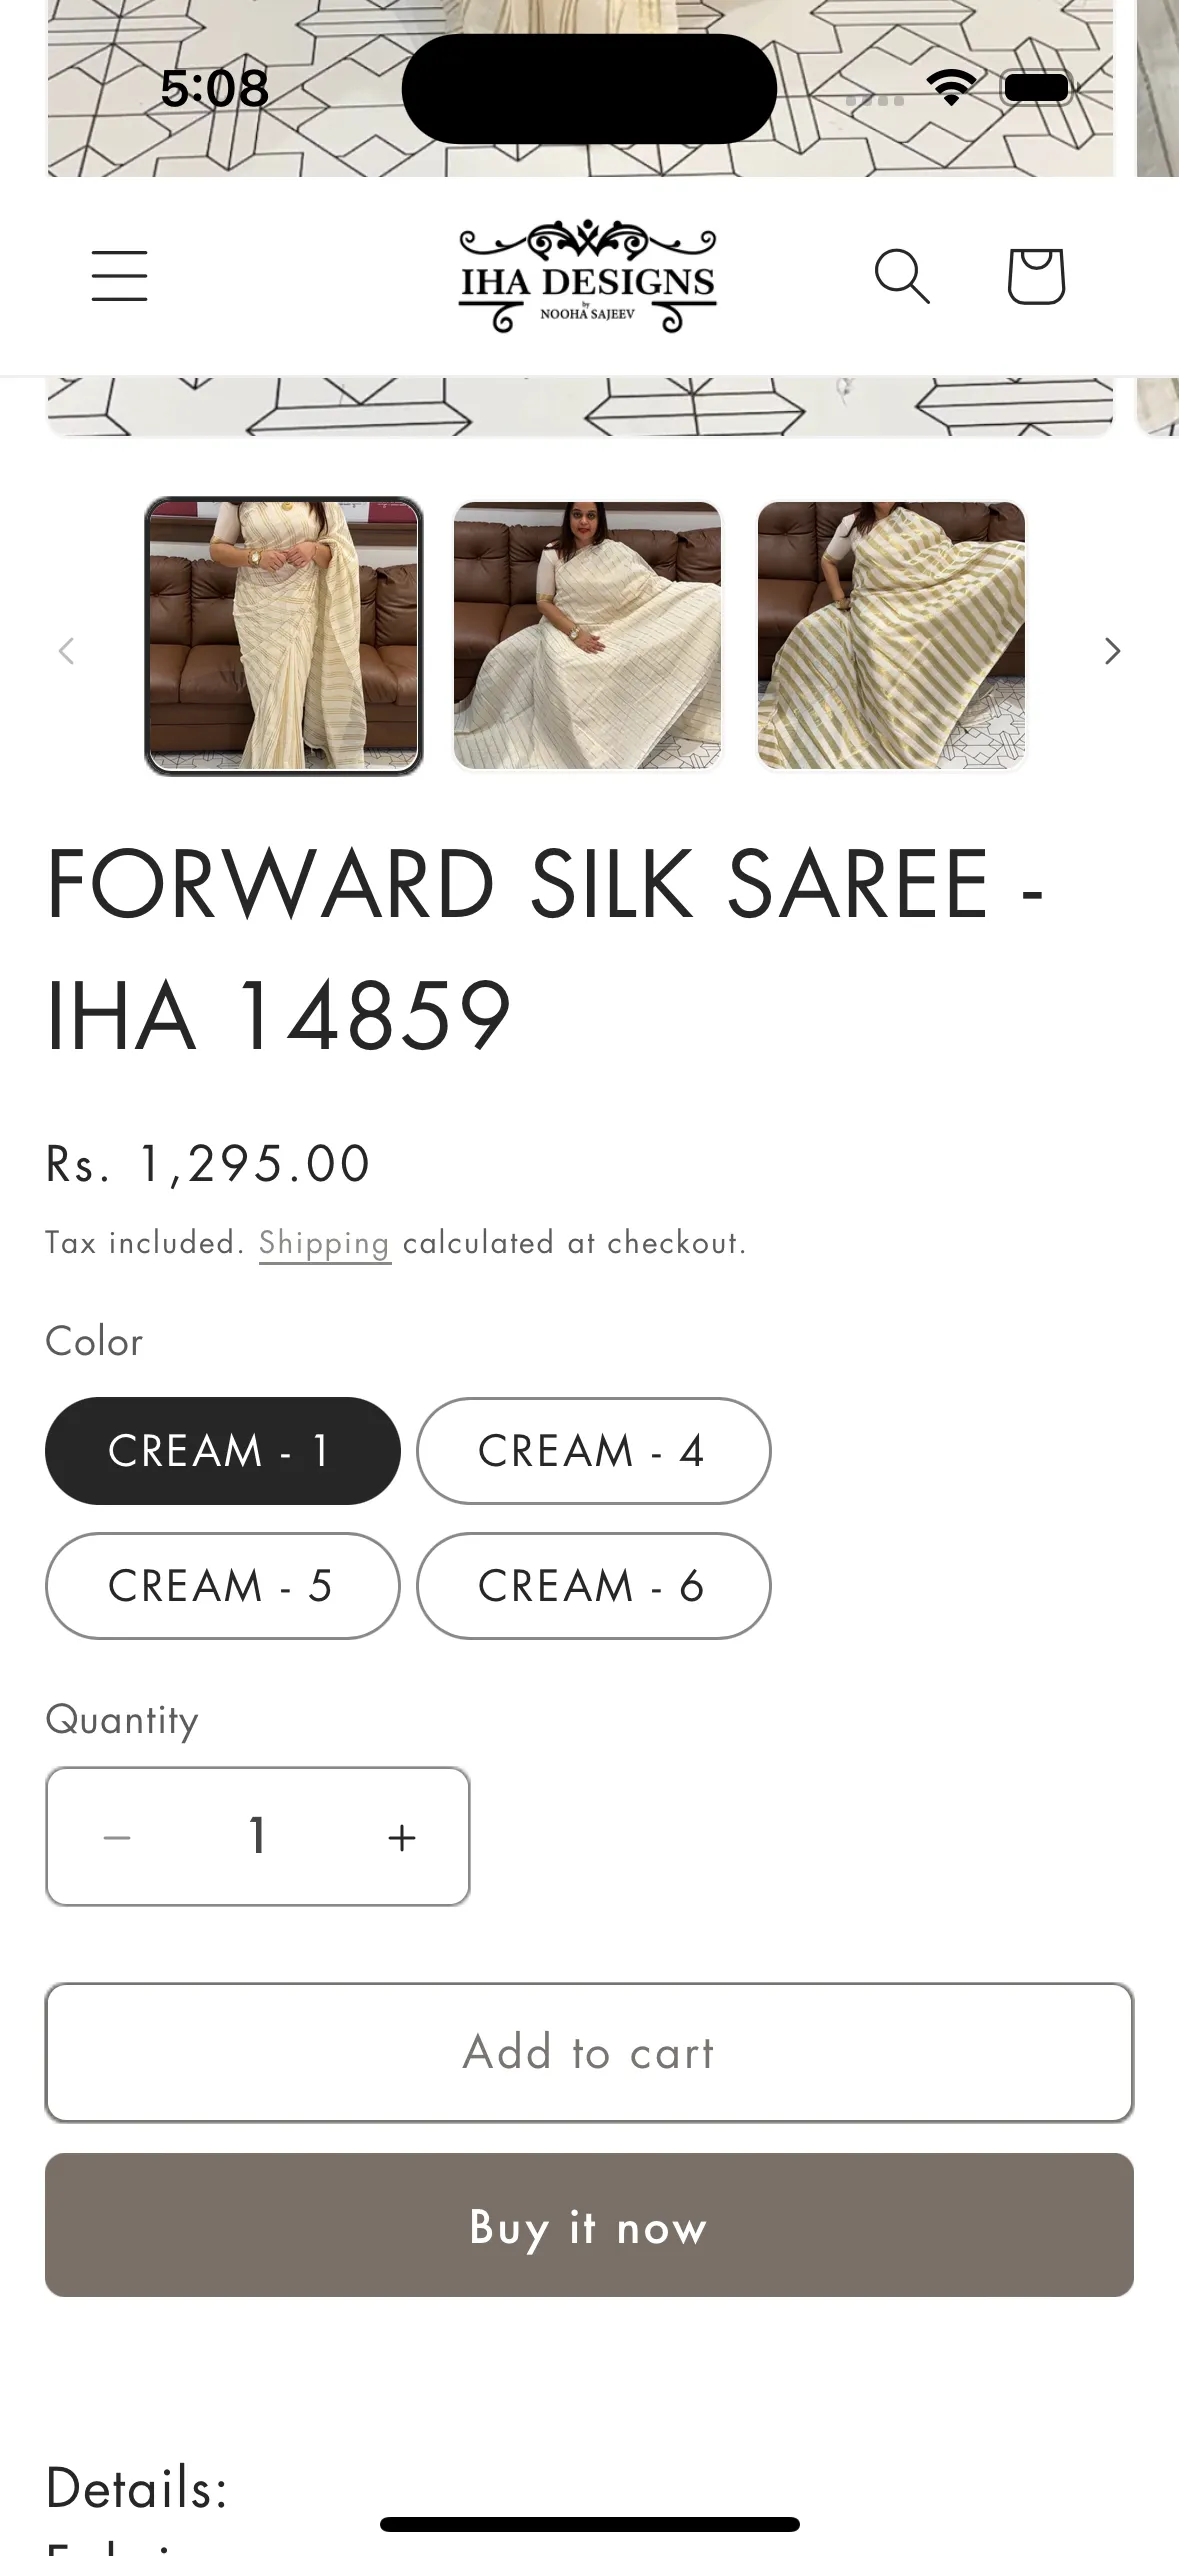
Task: Choose the CREAM - 5 color option
Action: (x=222, y=1585)
